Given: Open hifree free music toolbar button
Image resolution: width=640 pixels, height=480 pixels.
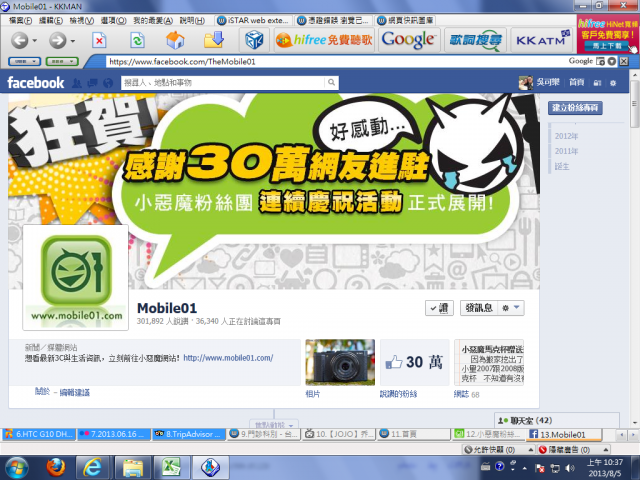Looking at the screenshot, I should (x=324, y=40).
